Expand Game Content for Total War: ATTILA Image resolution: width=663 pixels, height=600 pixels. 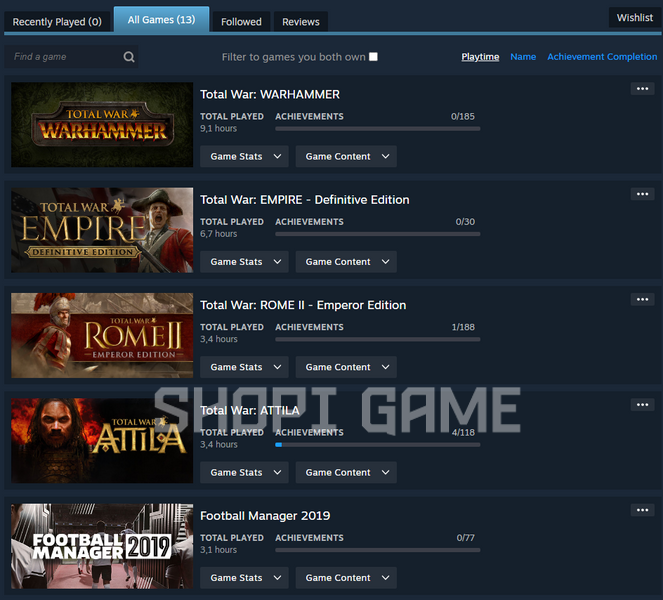[x=346, y=472]
